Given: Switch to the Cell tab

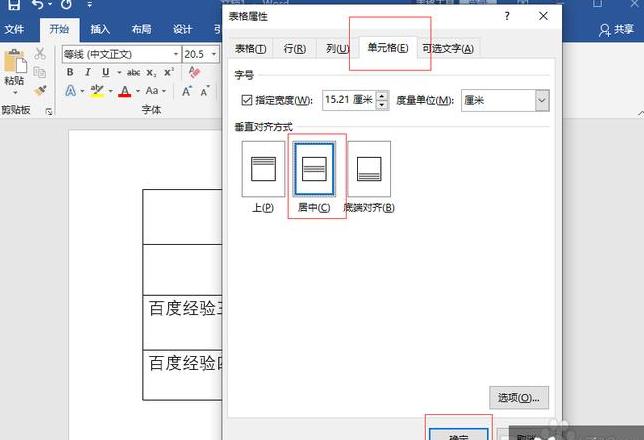Looking at the screenshot, I should (x=388, y=48).
